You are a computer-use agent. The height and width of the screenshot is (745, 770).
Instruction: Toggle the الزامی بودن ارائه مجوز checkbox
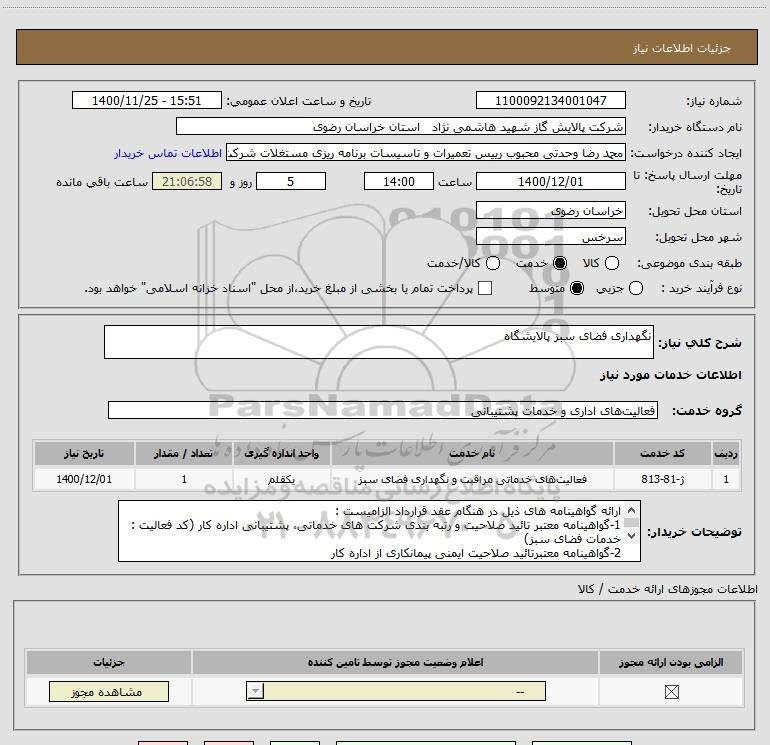click(671, 692)
